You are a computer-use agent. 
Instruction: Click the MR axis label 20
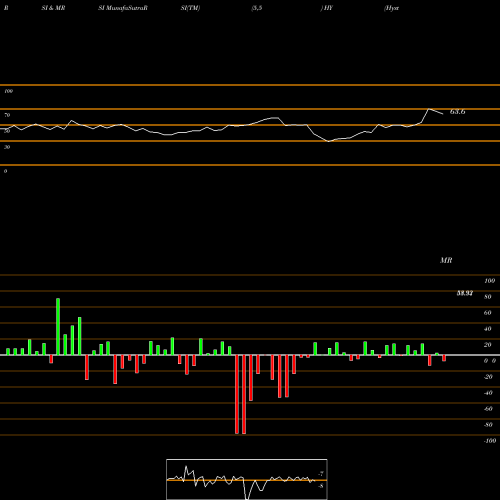pos(488,345)
